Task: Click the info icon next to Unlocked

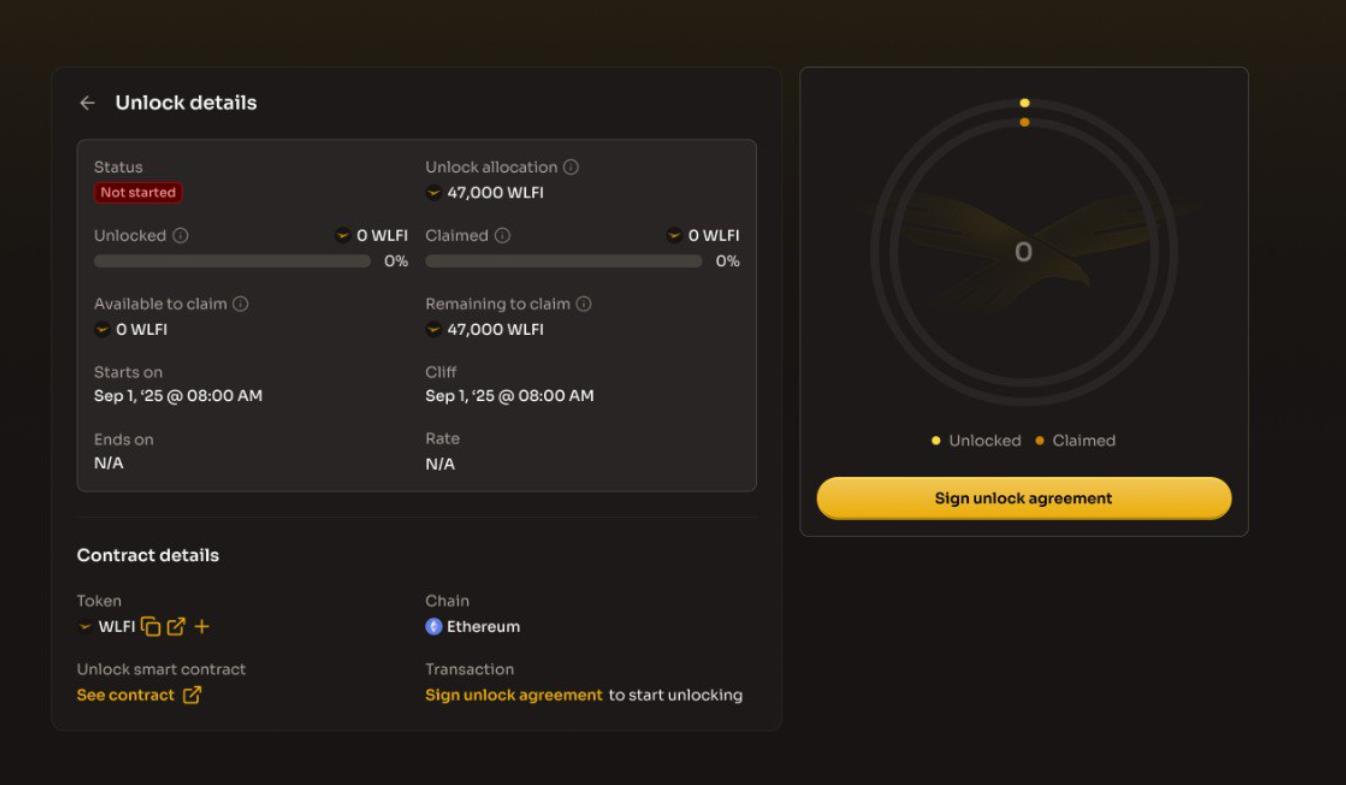Action: tap(180, 236)
